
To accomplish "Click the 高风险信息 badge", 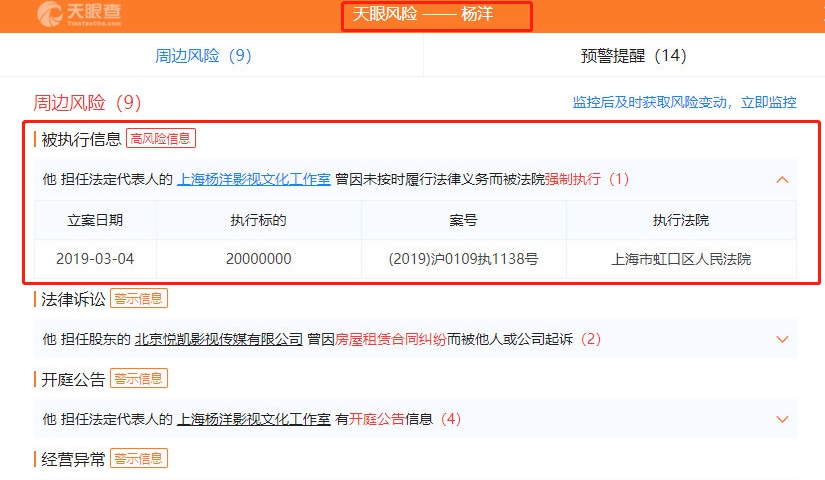I will (161, 139).
